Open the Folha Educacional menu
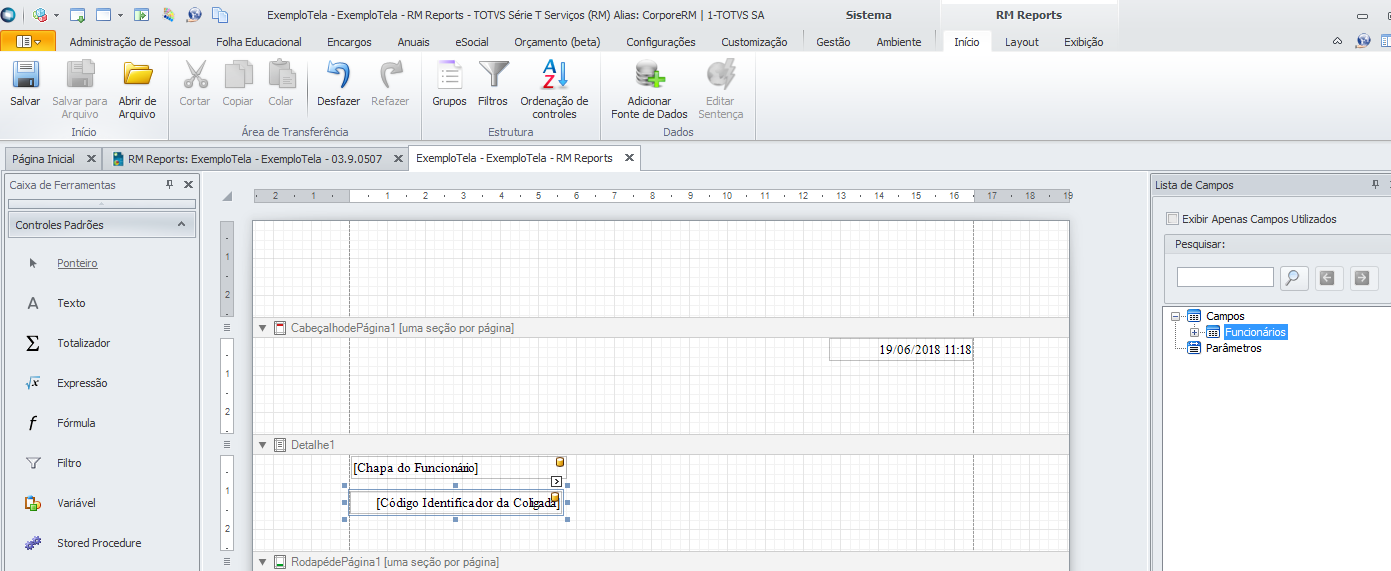1391x571 pixels. tap(259, 42)
